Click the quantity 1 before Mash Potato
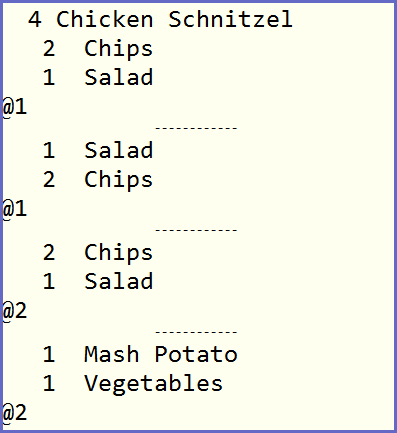 point(49,354)
